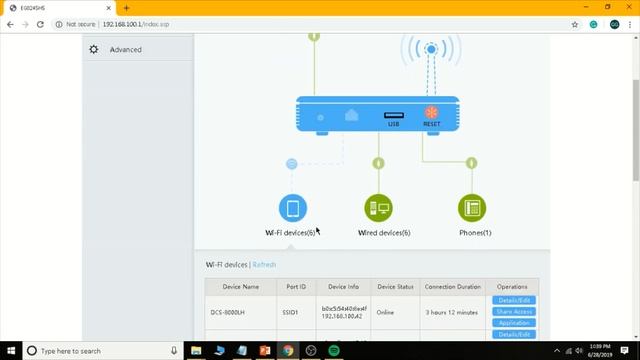
Task: Open the volume control in system tray
Action: point(579,351)
